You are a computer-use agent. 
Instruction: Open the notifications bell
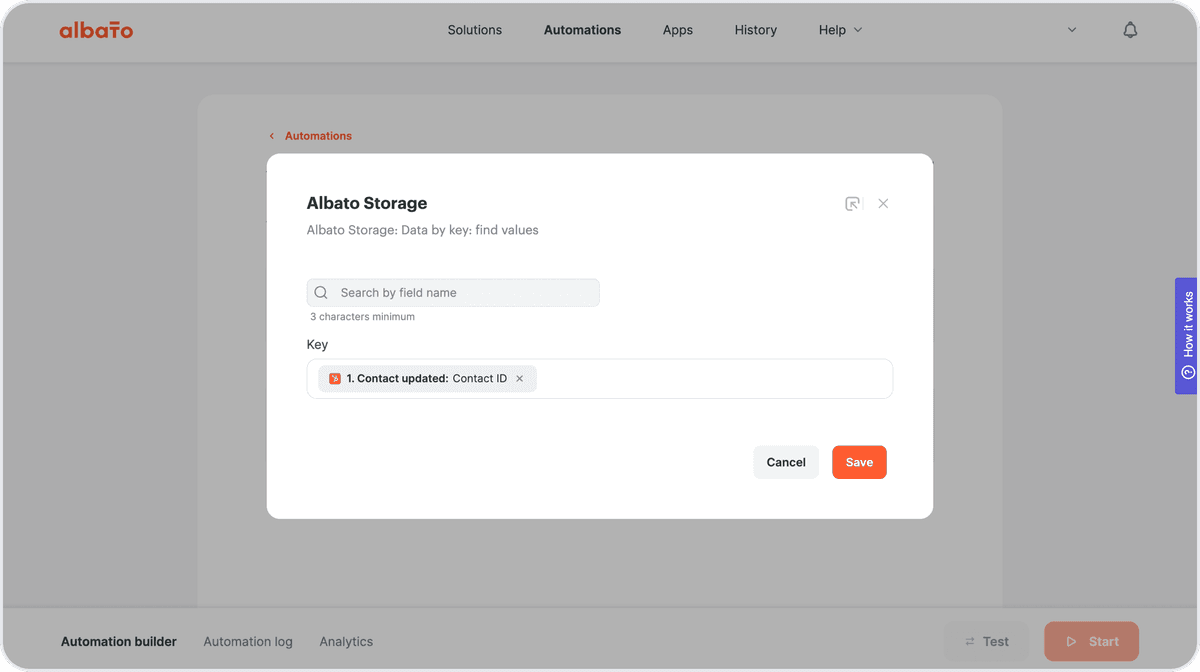click(x=1130, y=30)
